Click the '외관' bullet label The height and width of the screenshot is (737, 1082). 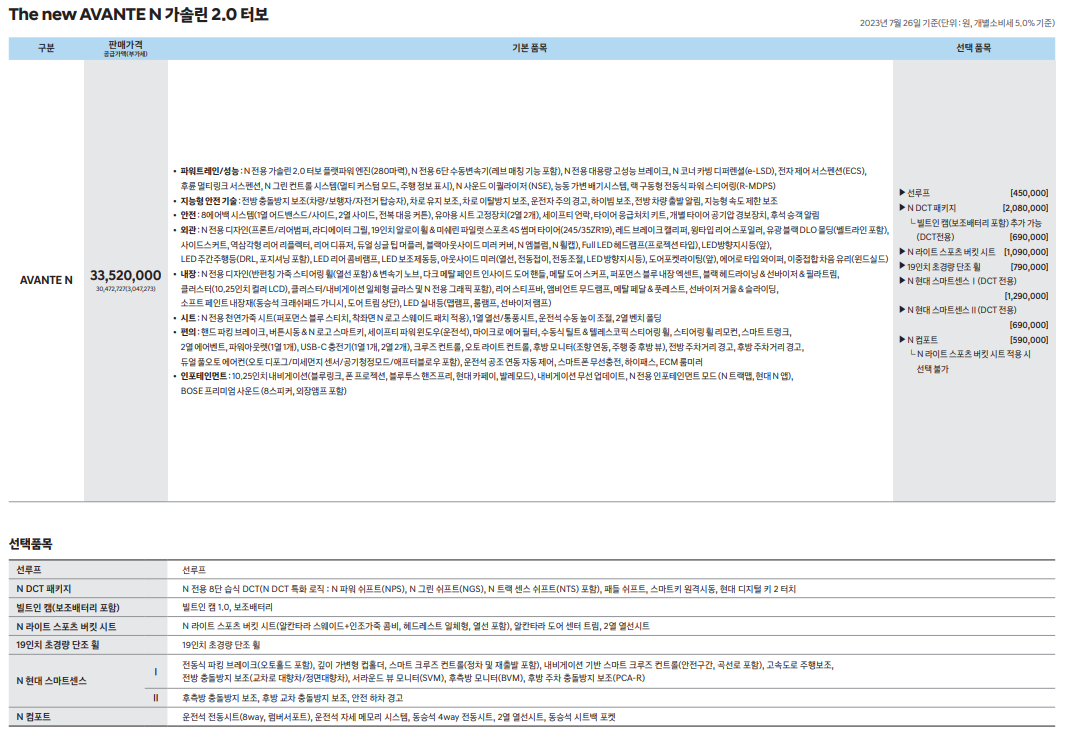click(x=188, y=230)
